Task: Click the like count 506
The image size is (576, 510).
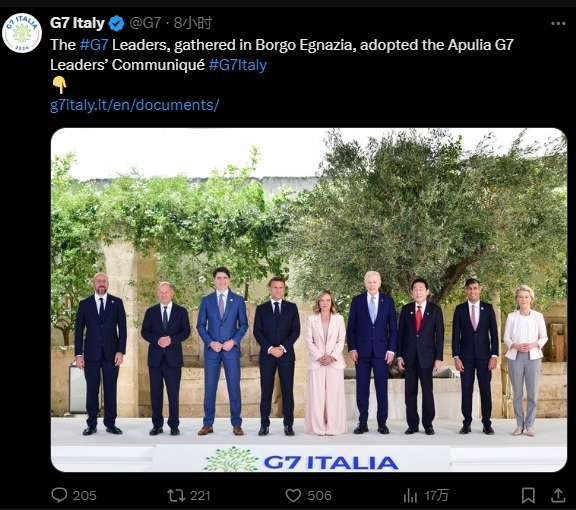Action: pos(320,496)
